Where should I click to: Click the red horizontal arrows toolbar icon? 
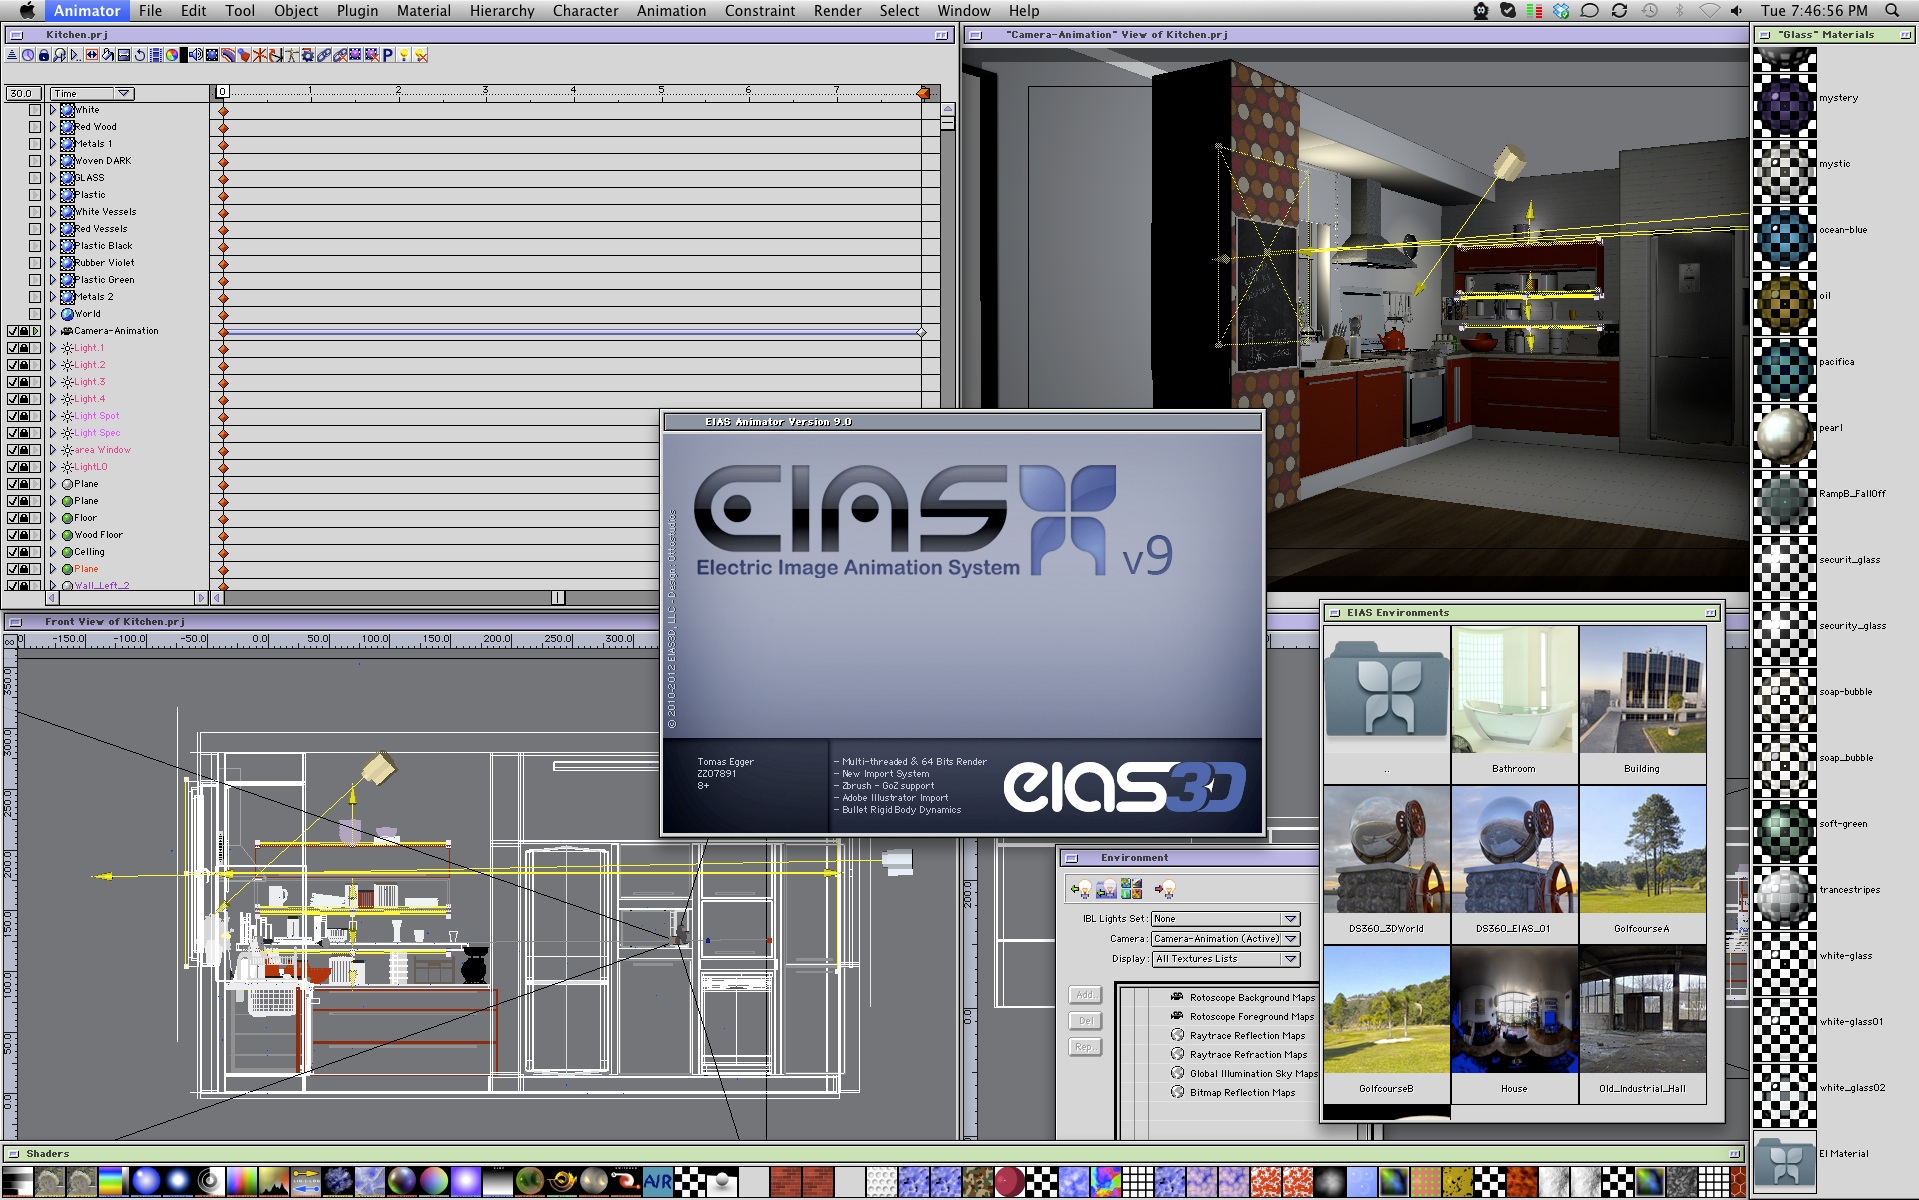point(92,55)
